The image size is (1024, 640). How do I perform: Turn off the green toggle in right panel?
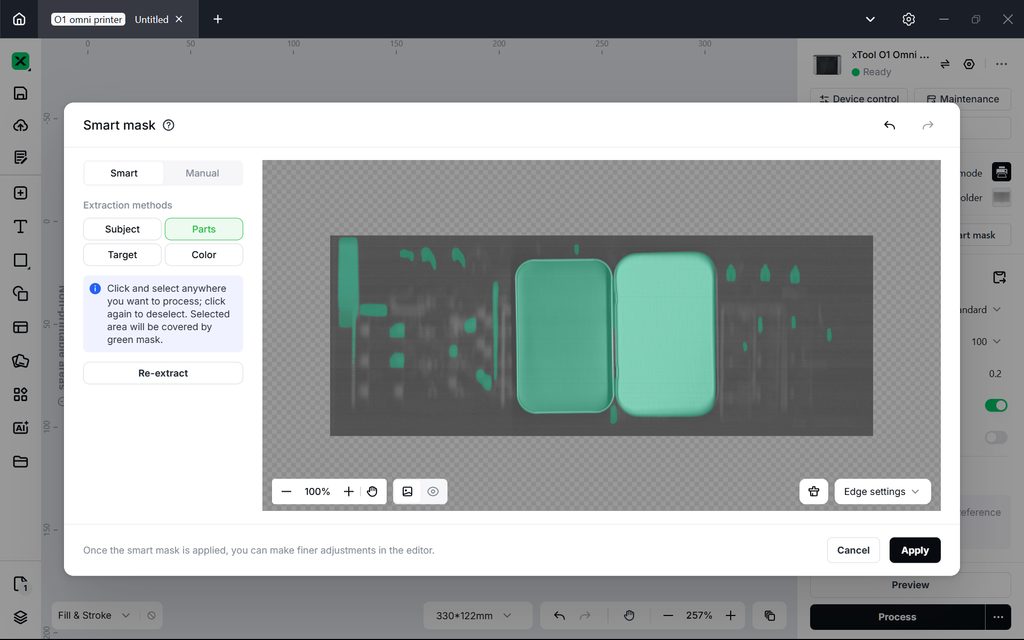996,406
